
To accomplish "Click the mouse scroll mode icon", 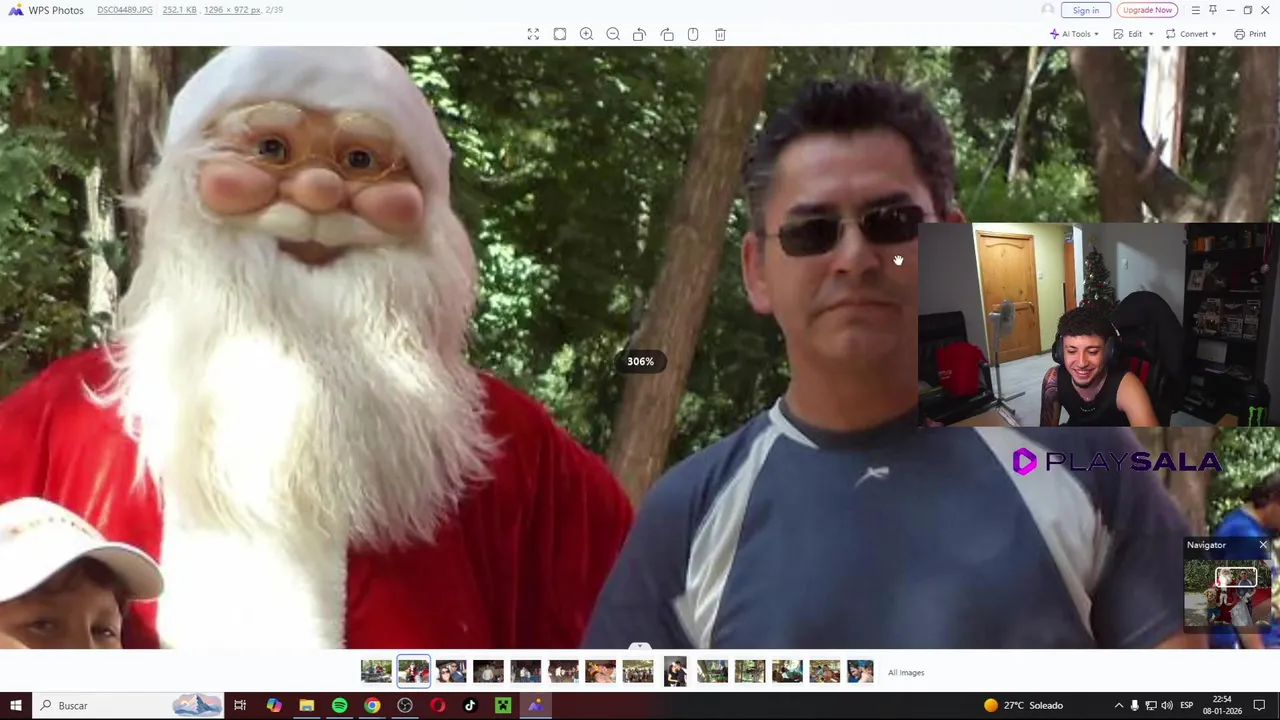I will (x=693, y=34).
